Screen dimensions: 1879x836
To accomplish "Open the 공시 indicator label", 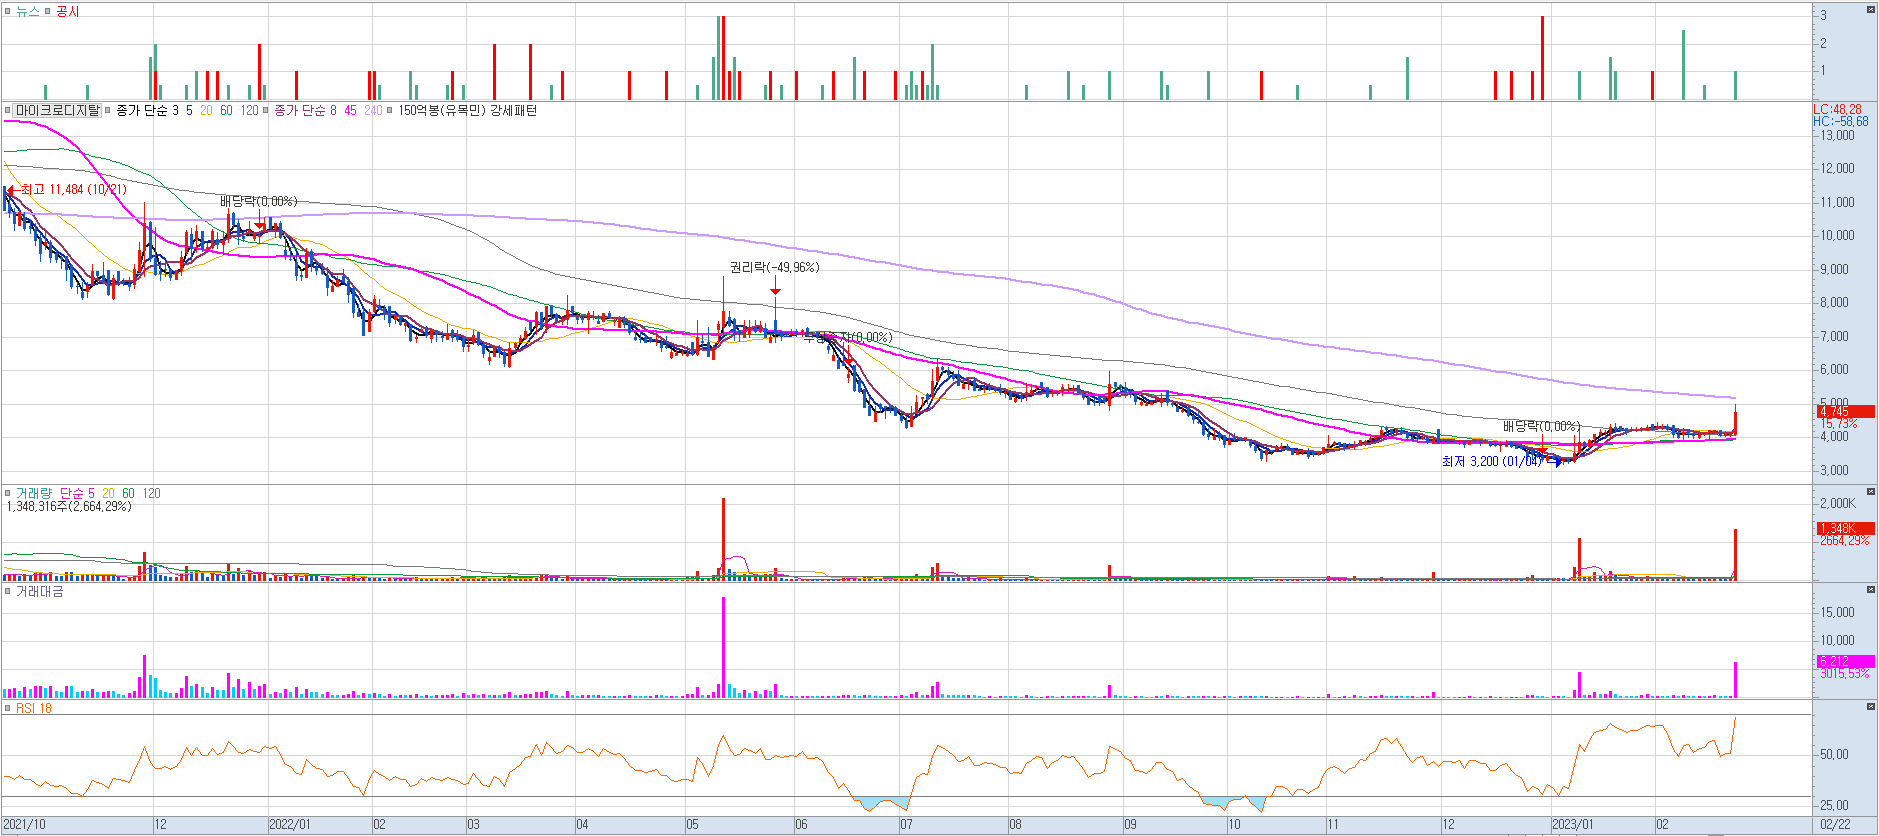I will coord(67,11).
